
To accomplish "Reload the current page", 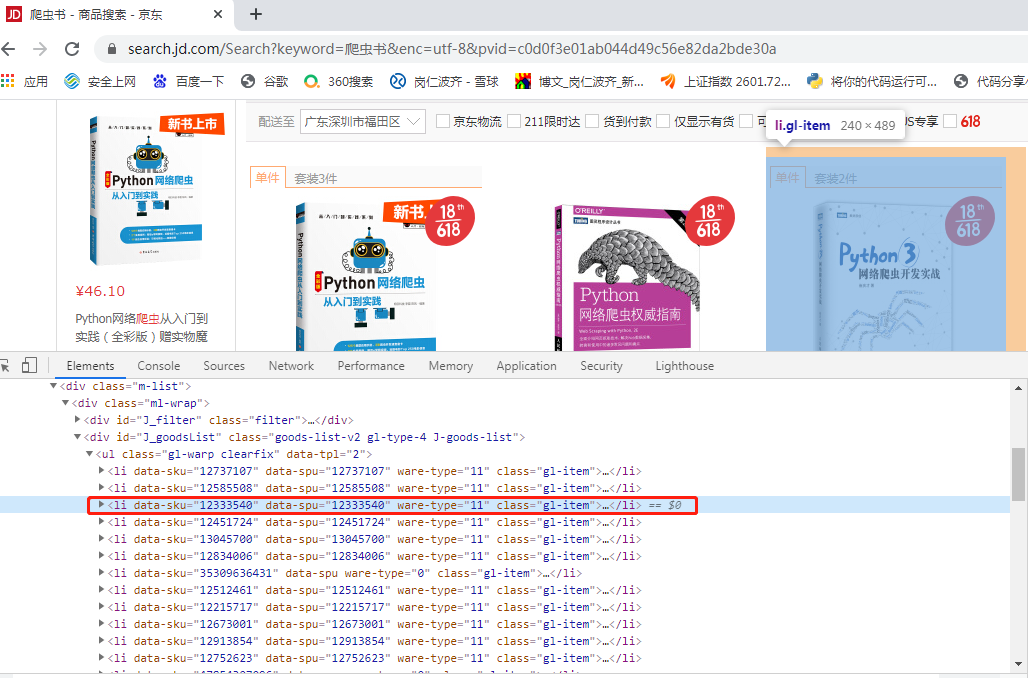I will [72, 49].
